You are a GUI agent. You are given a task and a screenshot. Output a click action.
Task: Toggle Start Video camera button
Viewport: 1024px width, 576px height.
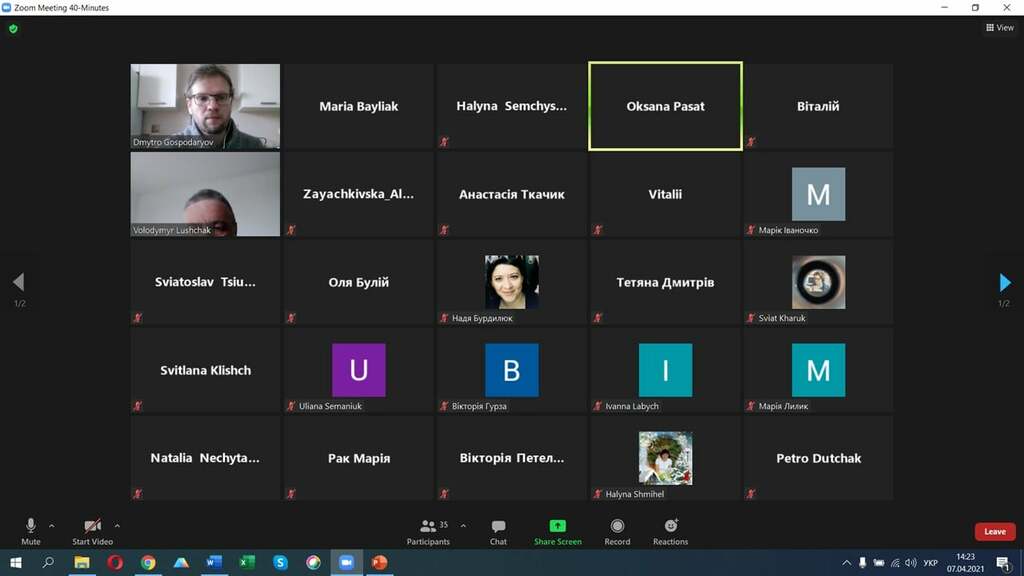(x=92, y=532)
